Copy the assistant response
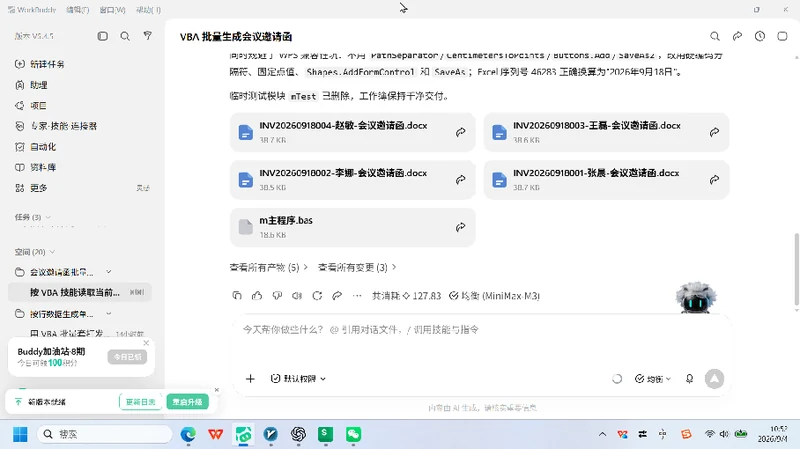Image resolution: width=800 pixels, height=449 pixels. click(237, 295)
